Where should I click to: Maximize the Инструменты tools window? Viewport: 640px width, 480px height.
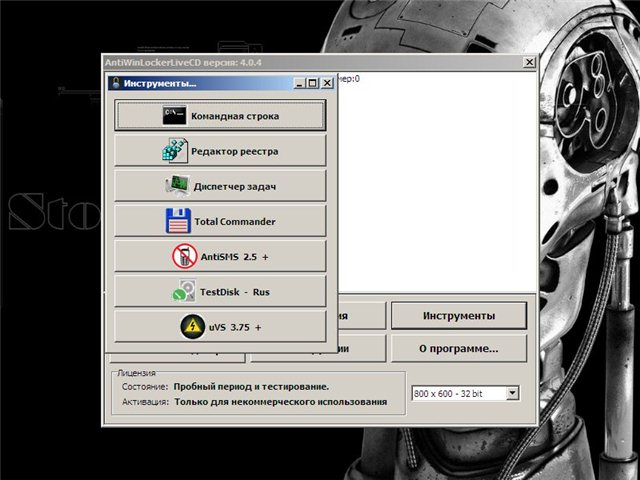(x=312, y=83)
